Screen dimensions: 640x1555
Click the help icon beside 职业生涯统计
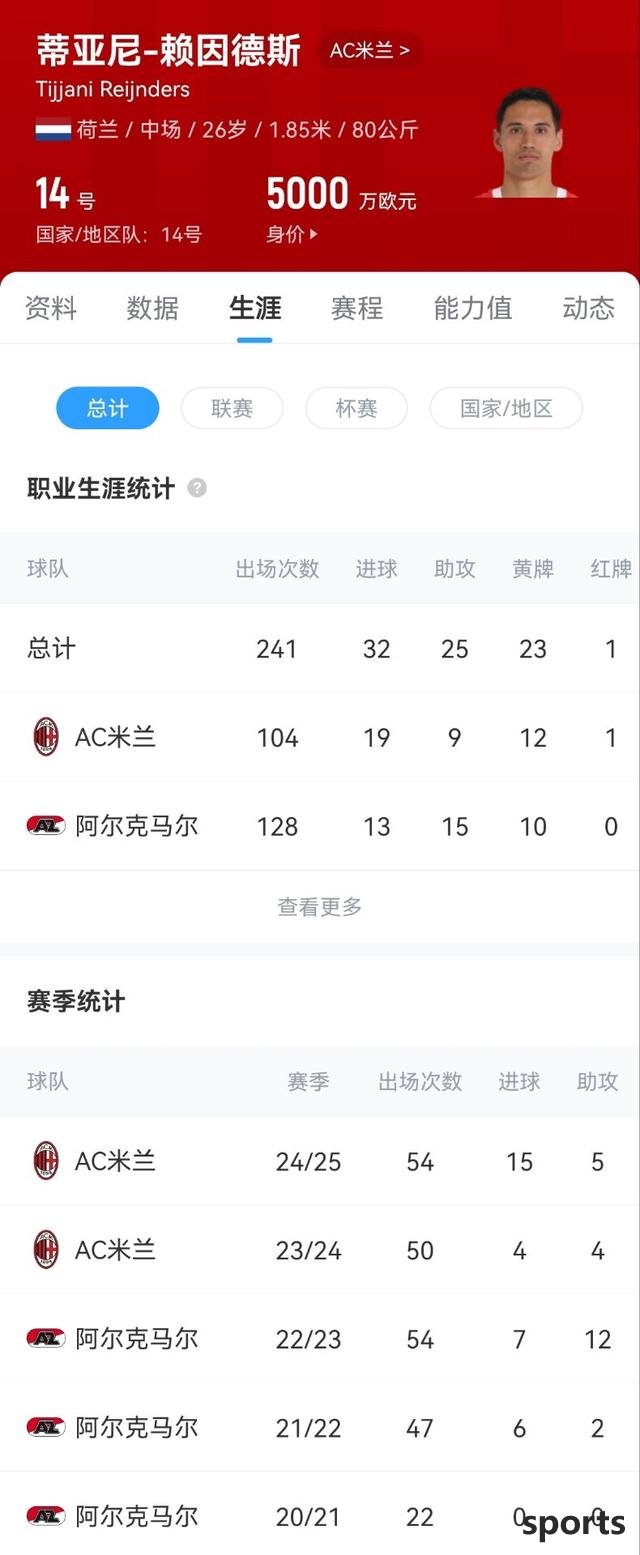point(197,488)
